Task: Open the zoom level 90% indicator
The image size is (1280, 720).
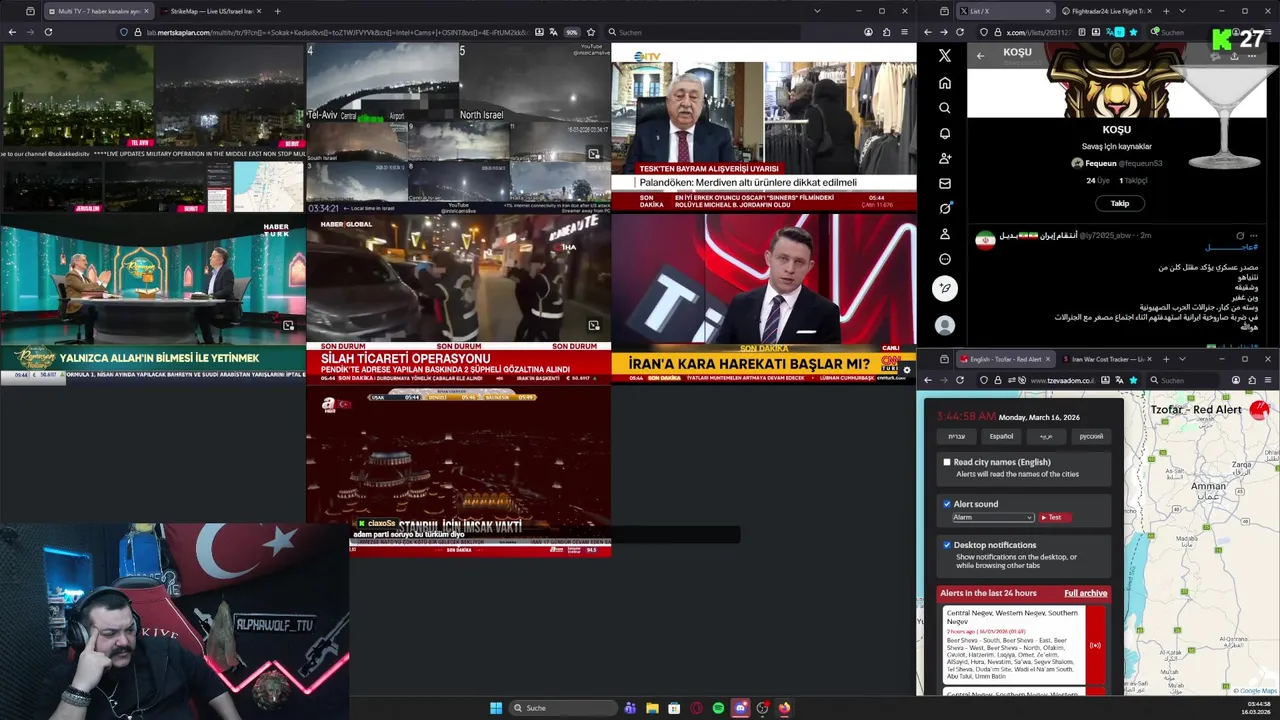Action: [x=572, y=32]
